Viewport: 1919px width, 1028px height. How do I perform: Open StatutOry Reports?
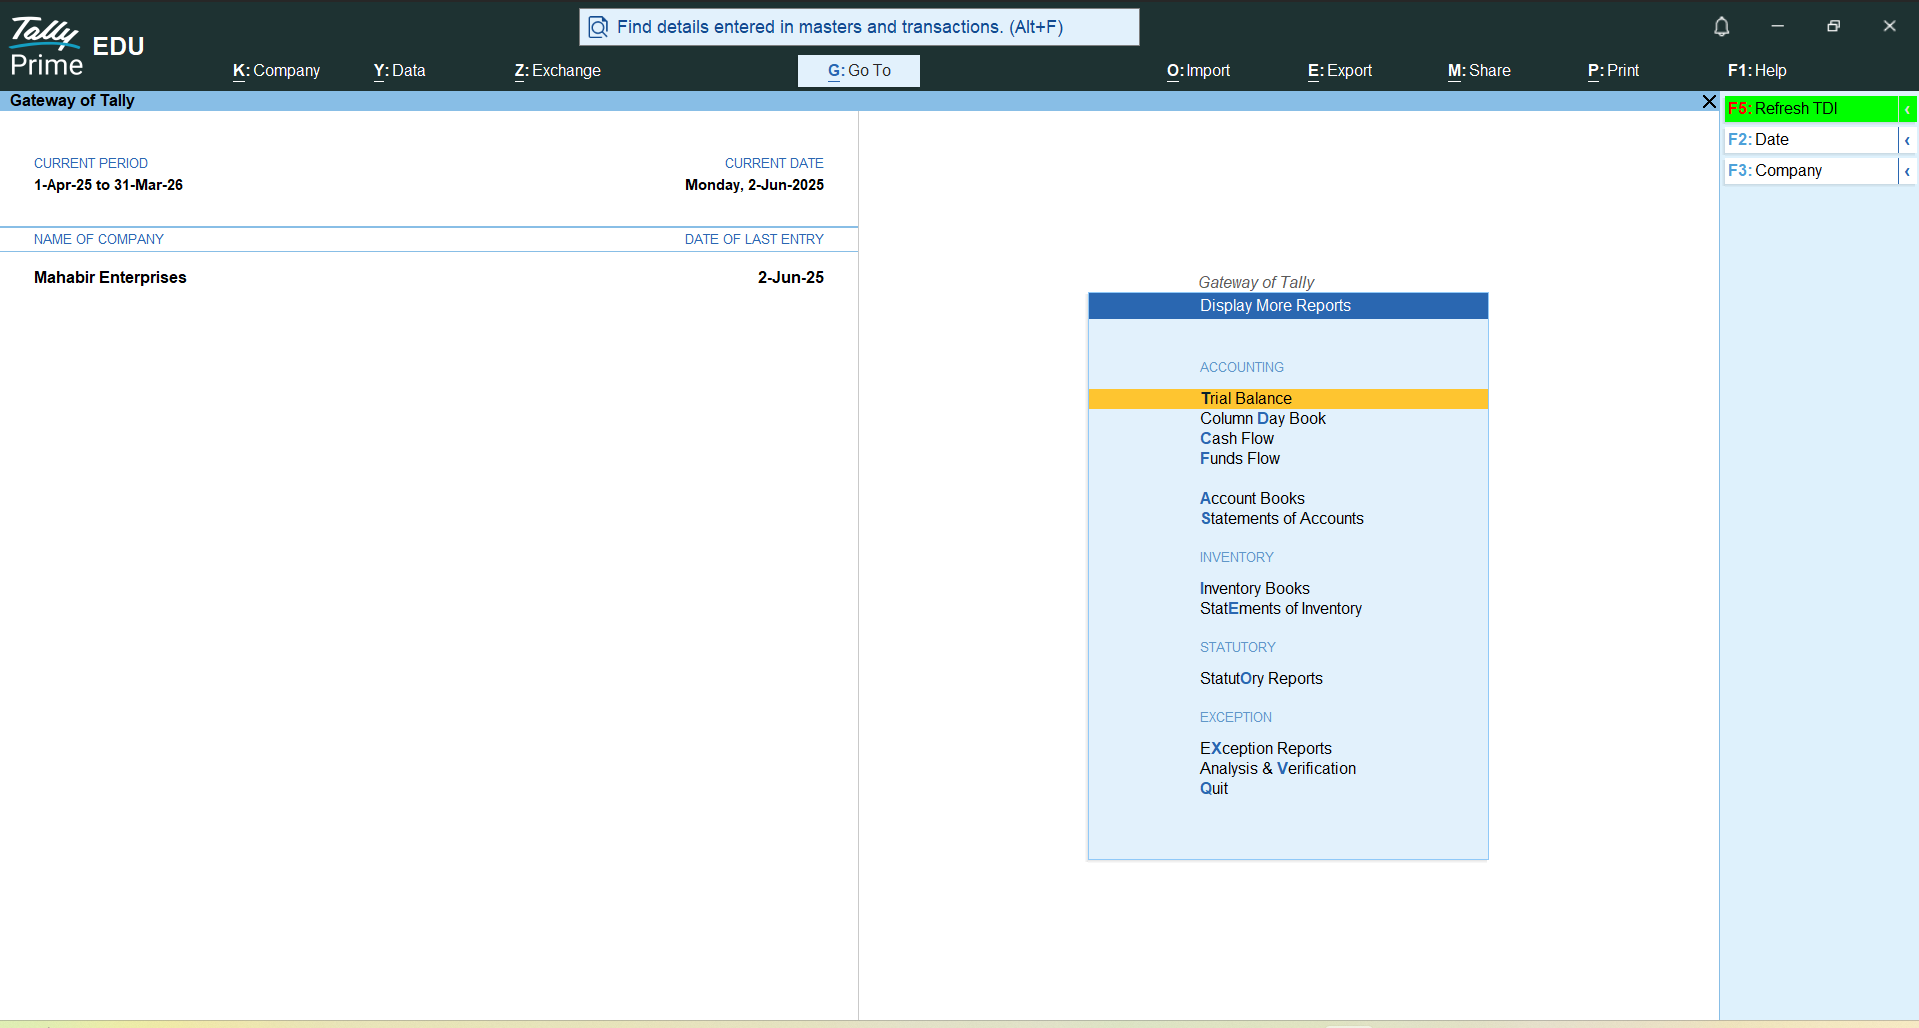(1261, 679)
